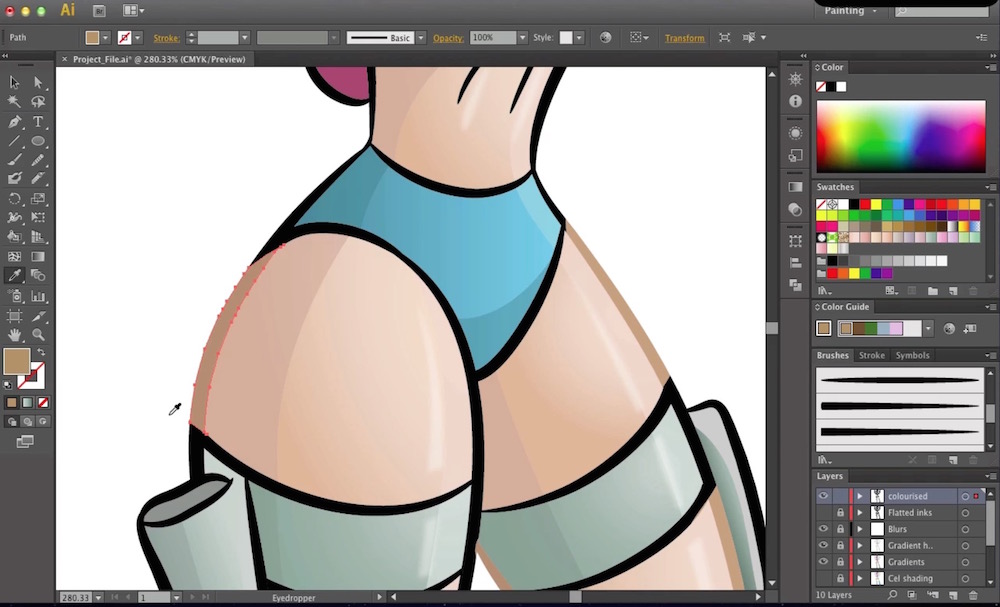The image size is (1000, 607).
Task: Pick a hue from Color spectrum ramp
Action: click(x=901, y=136)
